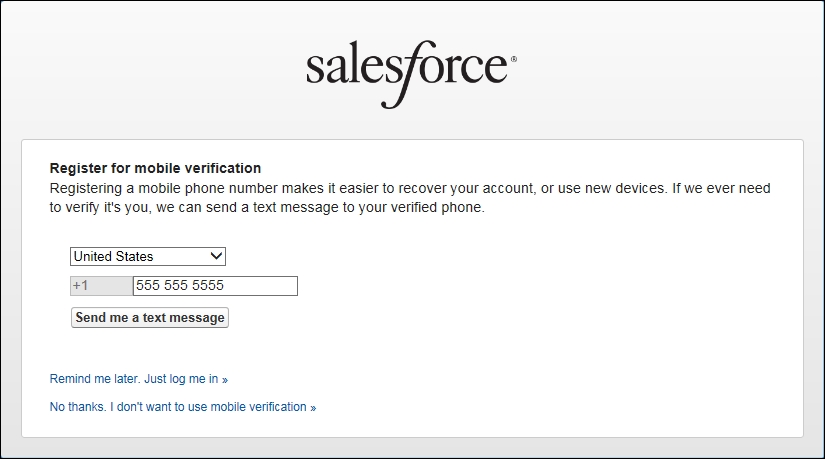Screen dimensions: 825x459
Task: Click the double arrow after mobile verification link
Action: [x=313, y=408]
